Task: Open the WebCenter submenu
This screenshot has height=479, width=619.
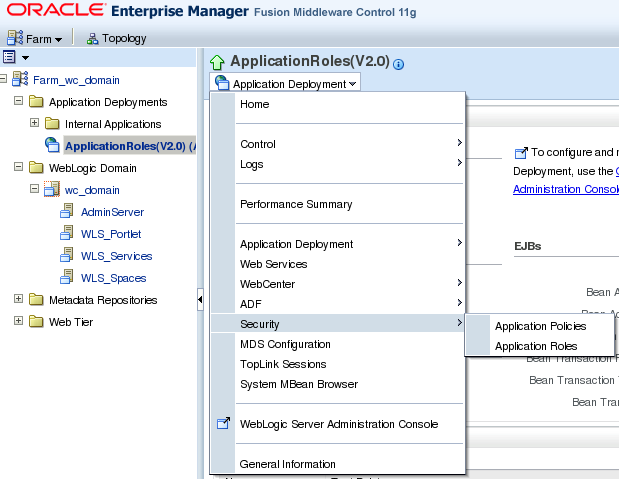Action: click(x=351, y=284)
